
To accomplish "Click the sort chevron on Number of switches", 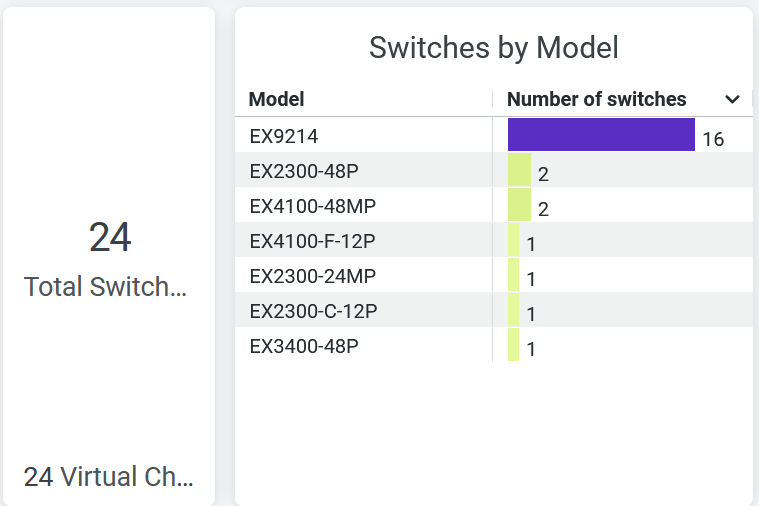I will 732,99.
